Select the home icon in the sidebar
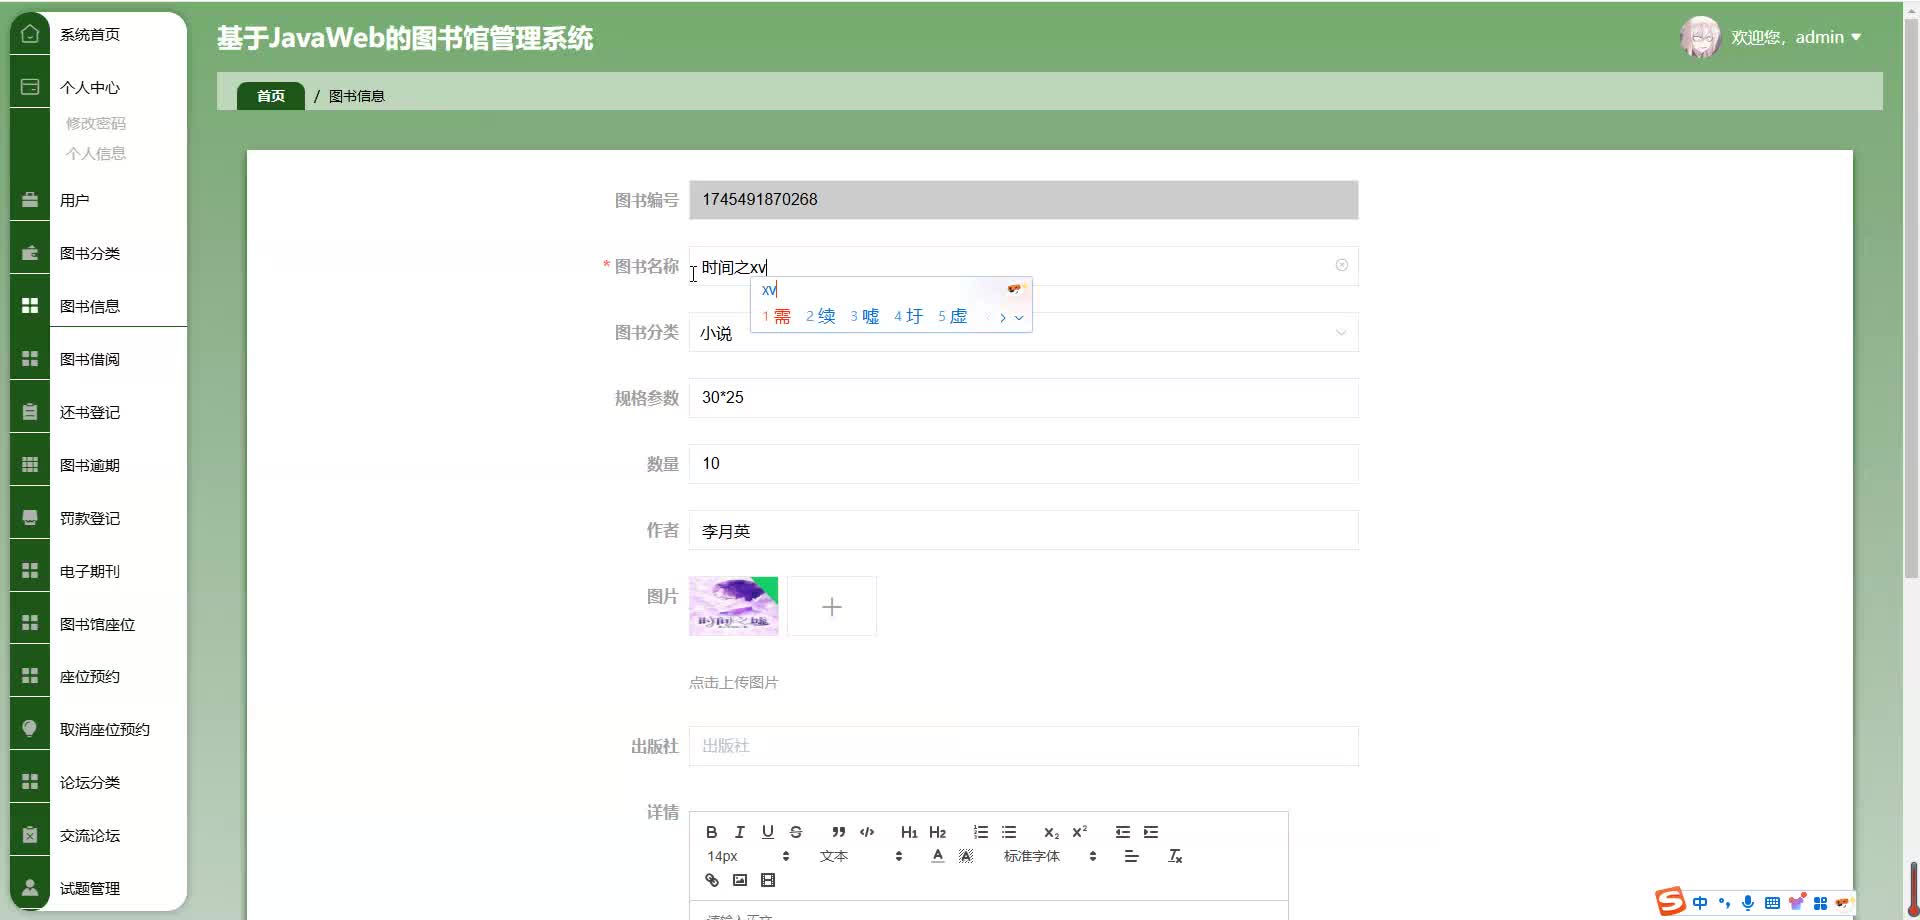The height and width of the screenshot is (920, 1920). click(29, 32)
